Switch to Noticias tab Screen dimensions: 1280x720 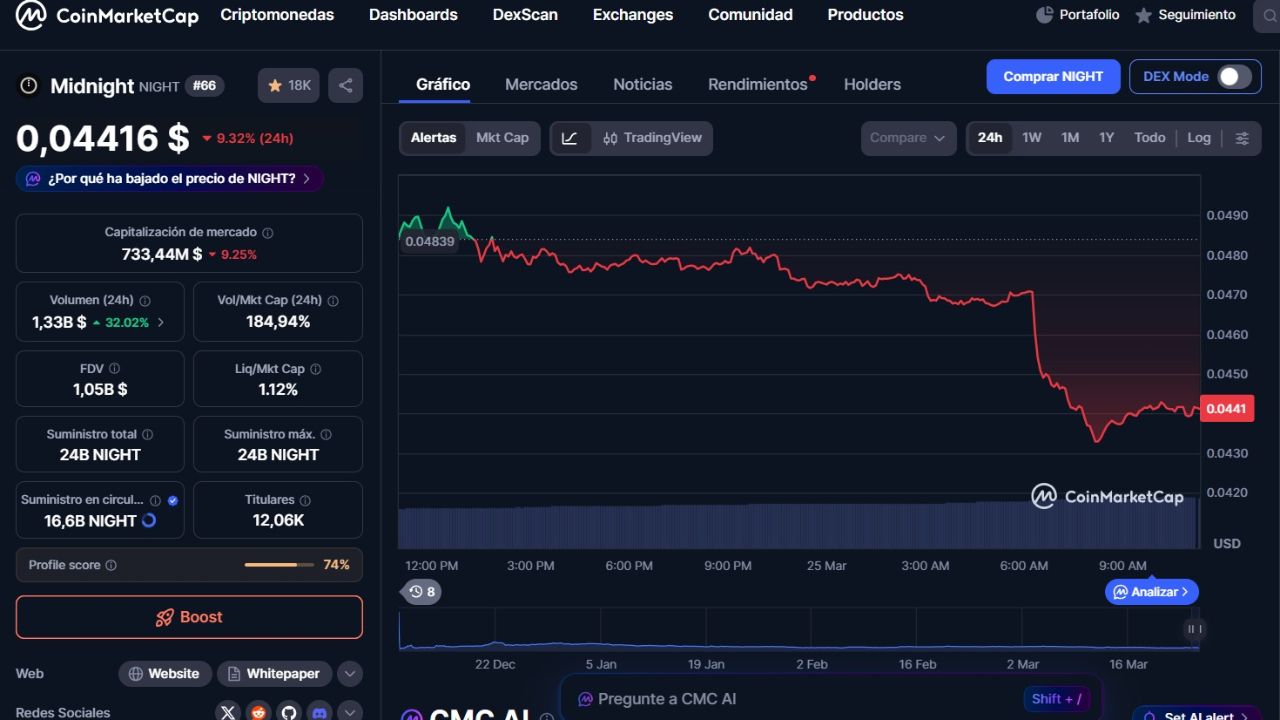tap(643, 85)
